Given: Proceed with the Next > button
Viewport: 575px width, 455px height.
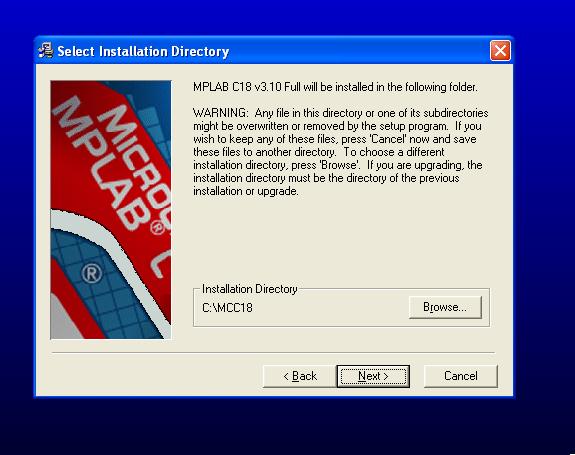Looking at the screenshot, I should click(373, 376).
